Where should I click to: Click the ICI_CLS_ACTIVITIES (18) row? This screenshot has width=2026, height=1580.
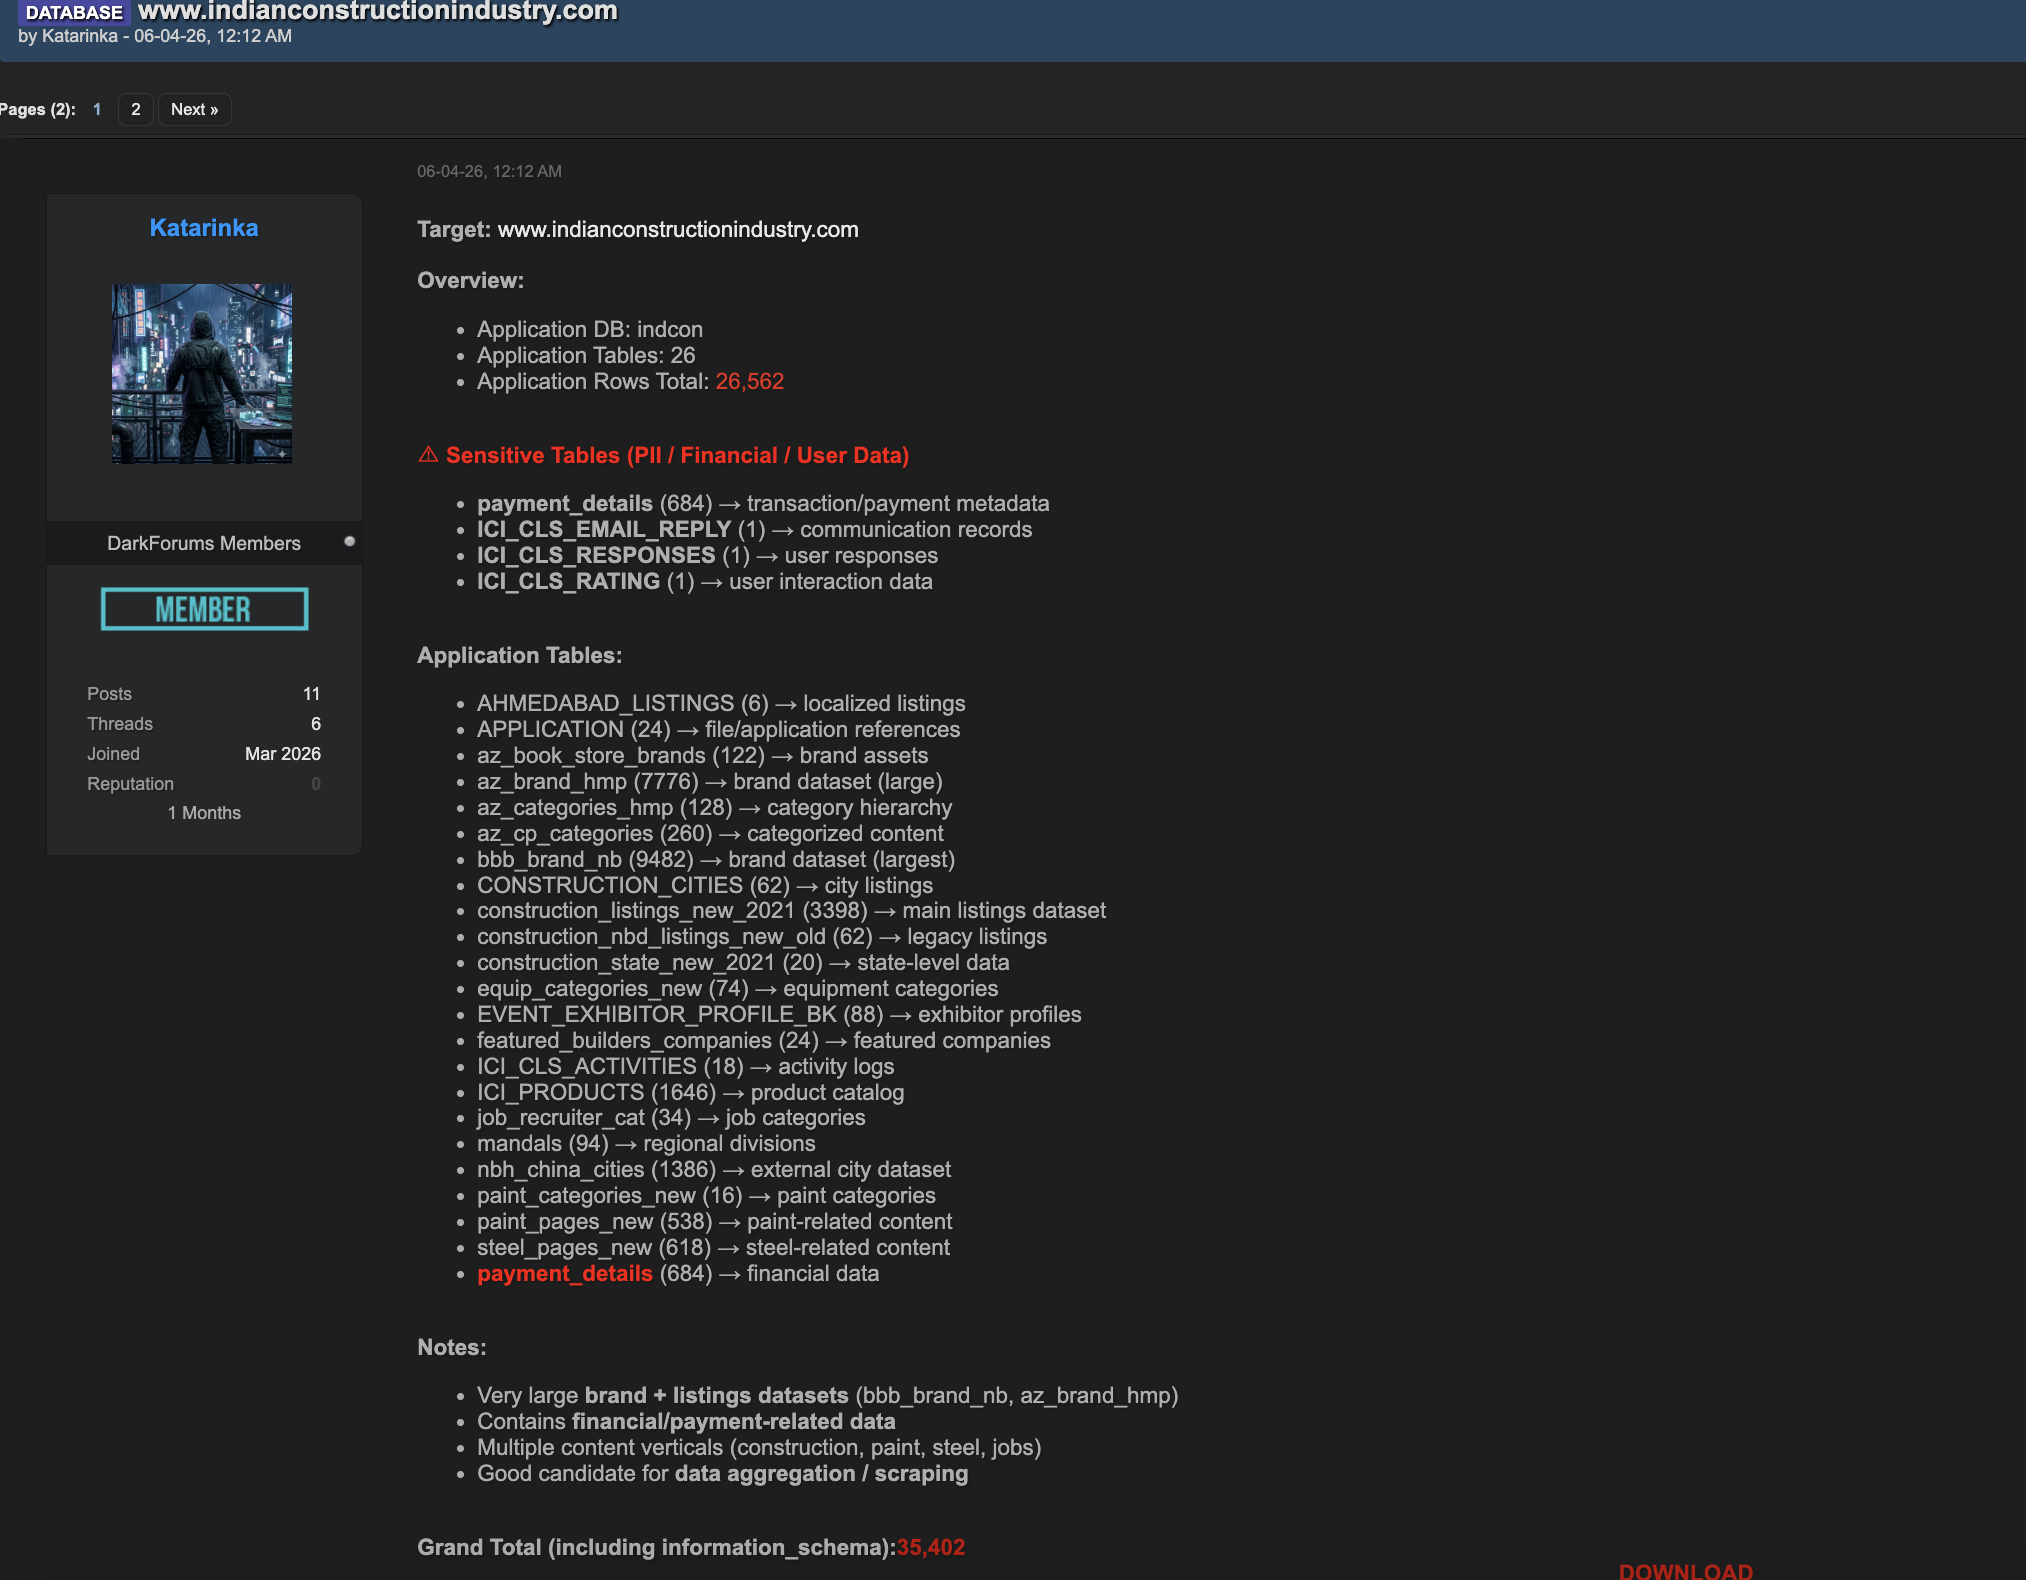point(685,1067)
